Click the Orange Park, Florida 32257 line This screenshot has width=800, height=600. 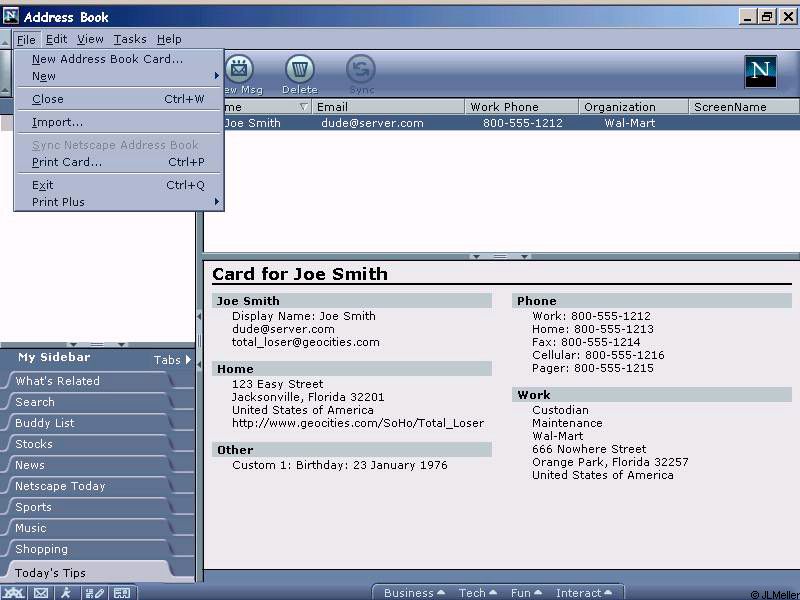[610, 462]
